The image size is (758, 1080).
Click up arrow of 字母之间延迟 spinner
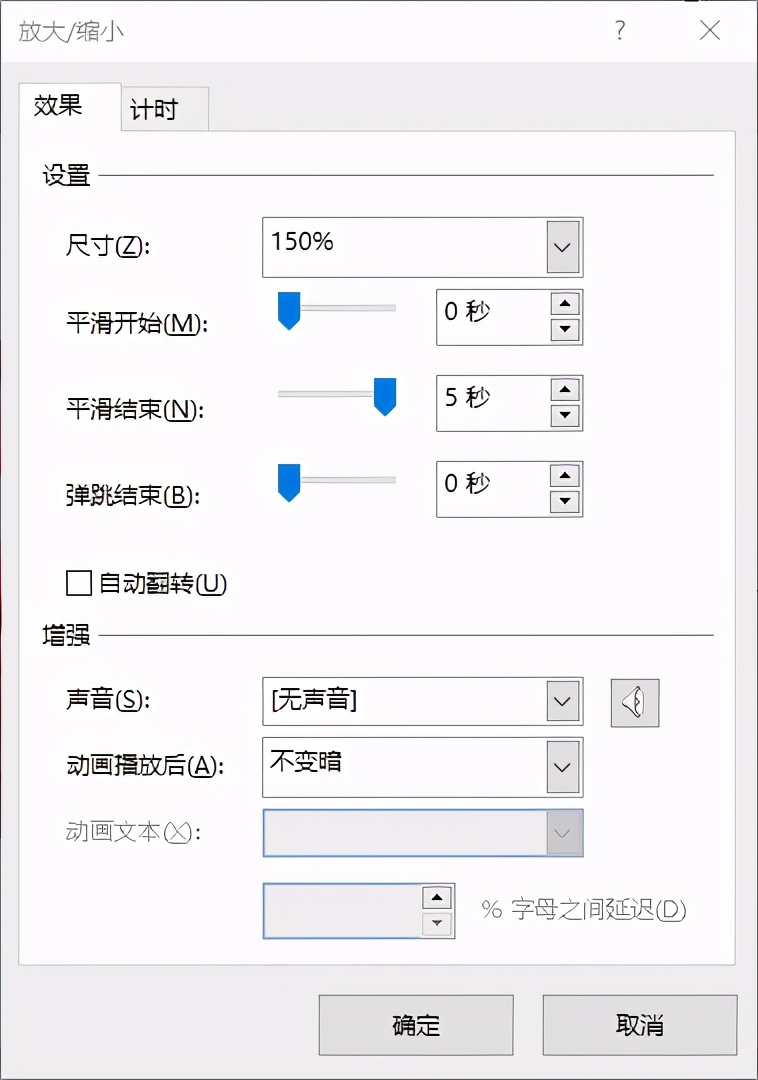coord(437,900)
